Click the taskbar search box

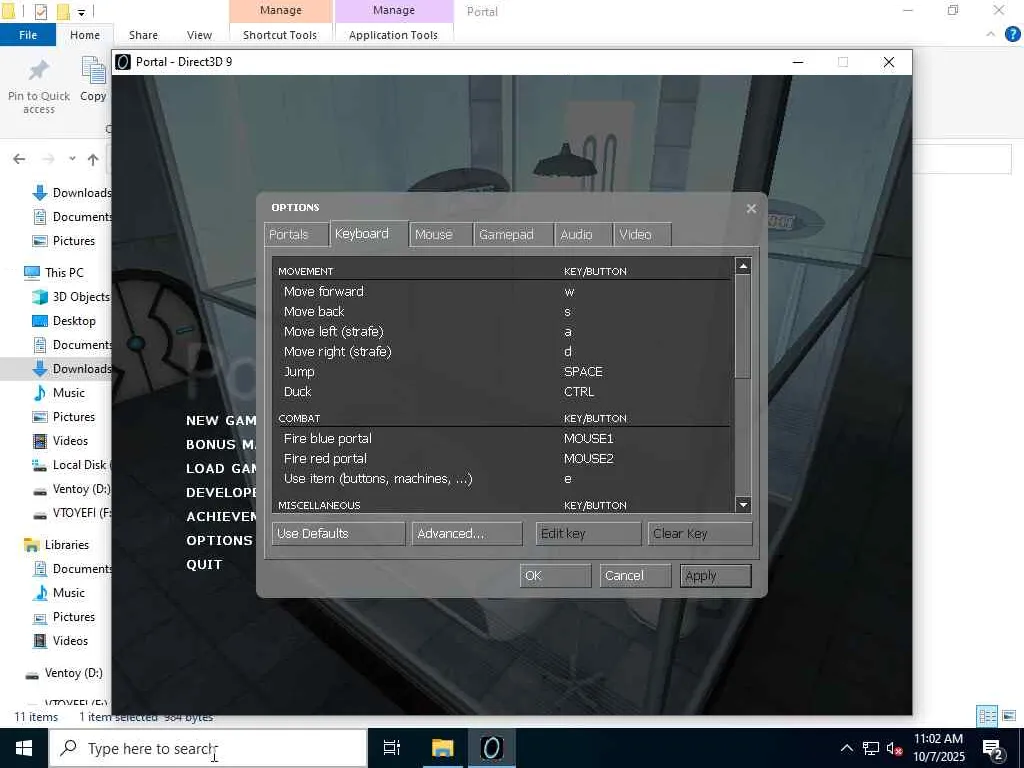tap(208, 748)
